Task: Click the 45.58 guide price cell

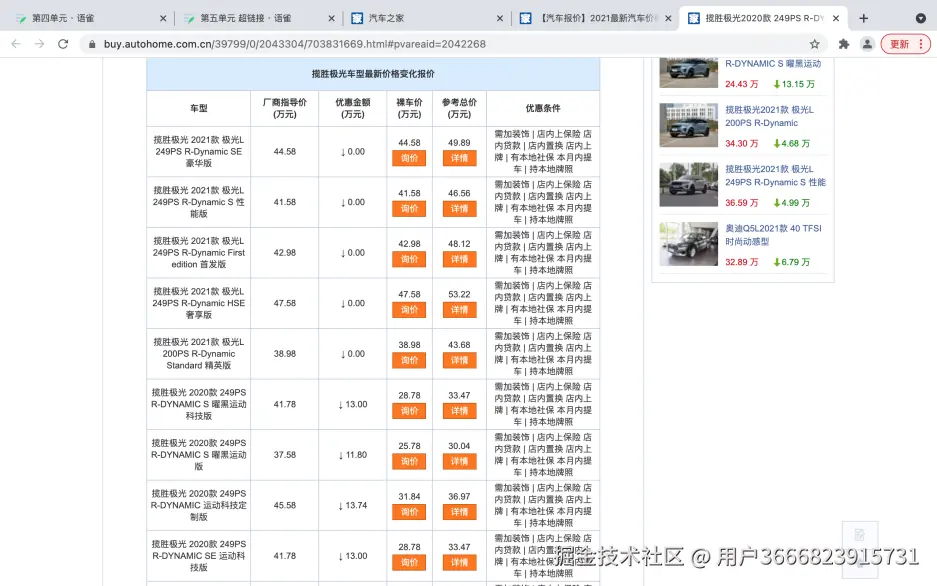Action: click(284, 505)
